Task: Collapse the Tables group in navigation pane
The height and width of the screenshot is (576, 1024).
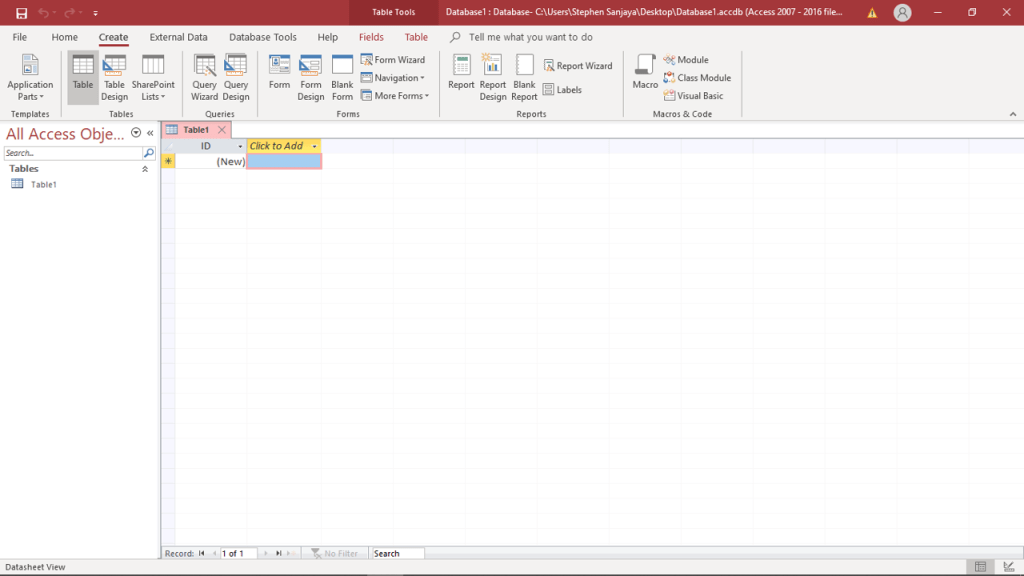Action: tap(145, 169)
